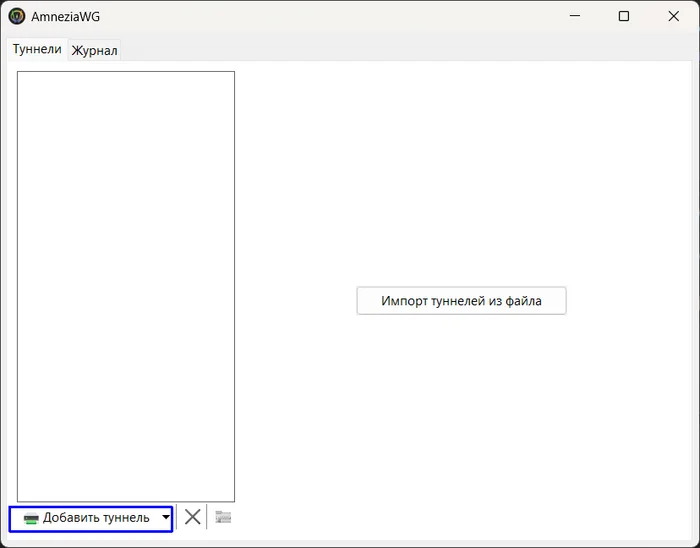Click Импорт туннелей из файла button
The image size is (700, 548).
click(461, 301)
